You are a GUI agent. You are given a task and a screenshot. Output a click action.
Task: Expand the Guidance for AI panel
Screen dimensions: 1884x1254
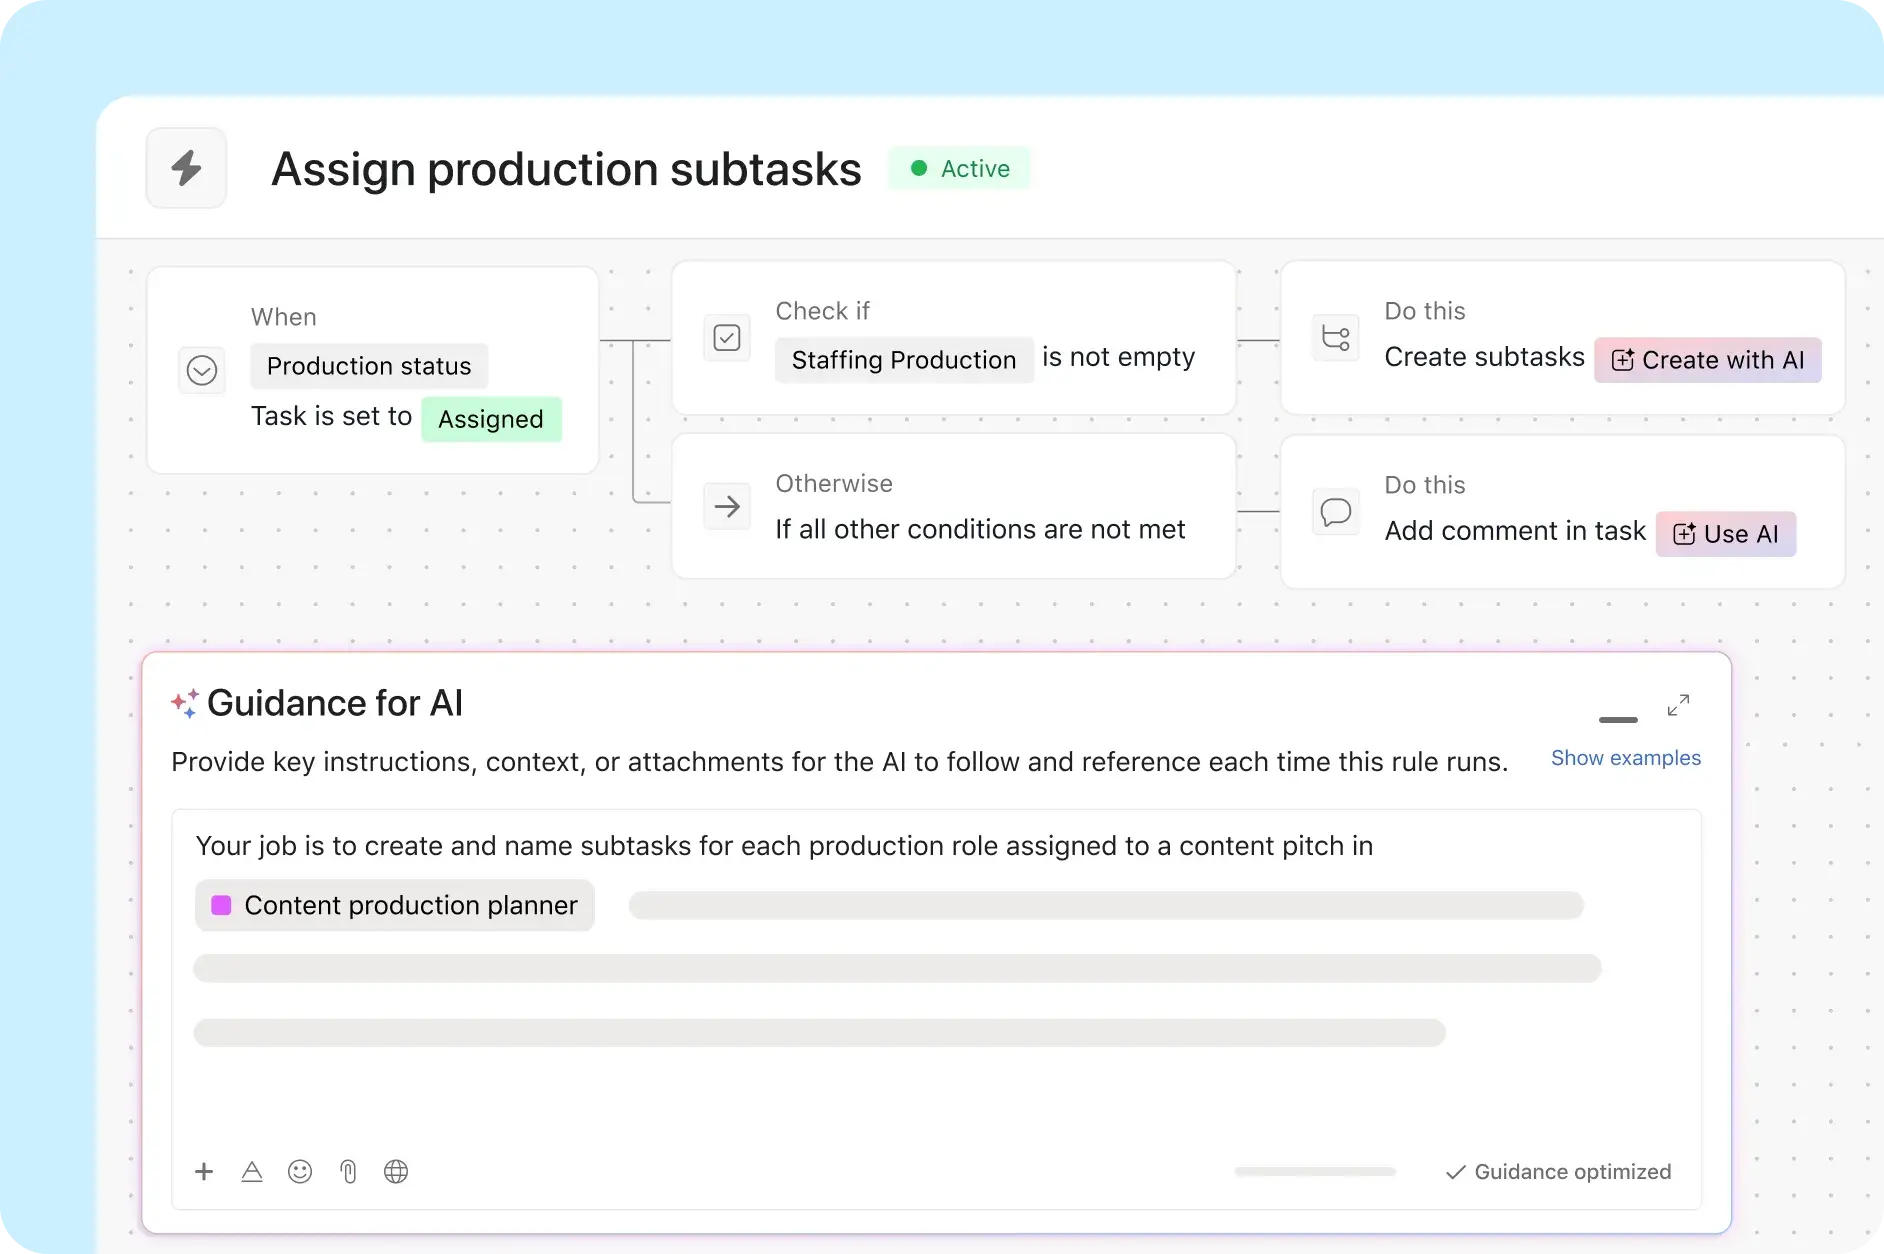pos(1678,704)
